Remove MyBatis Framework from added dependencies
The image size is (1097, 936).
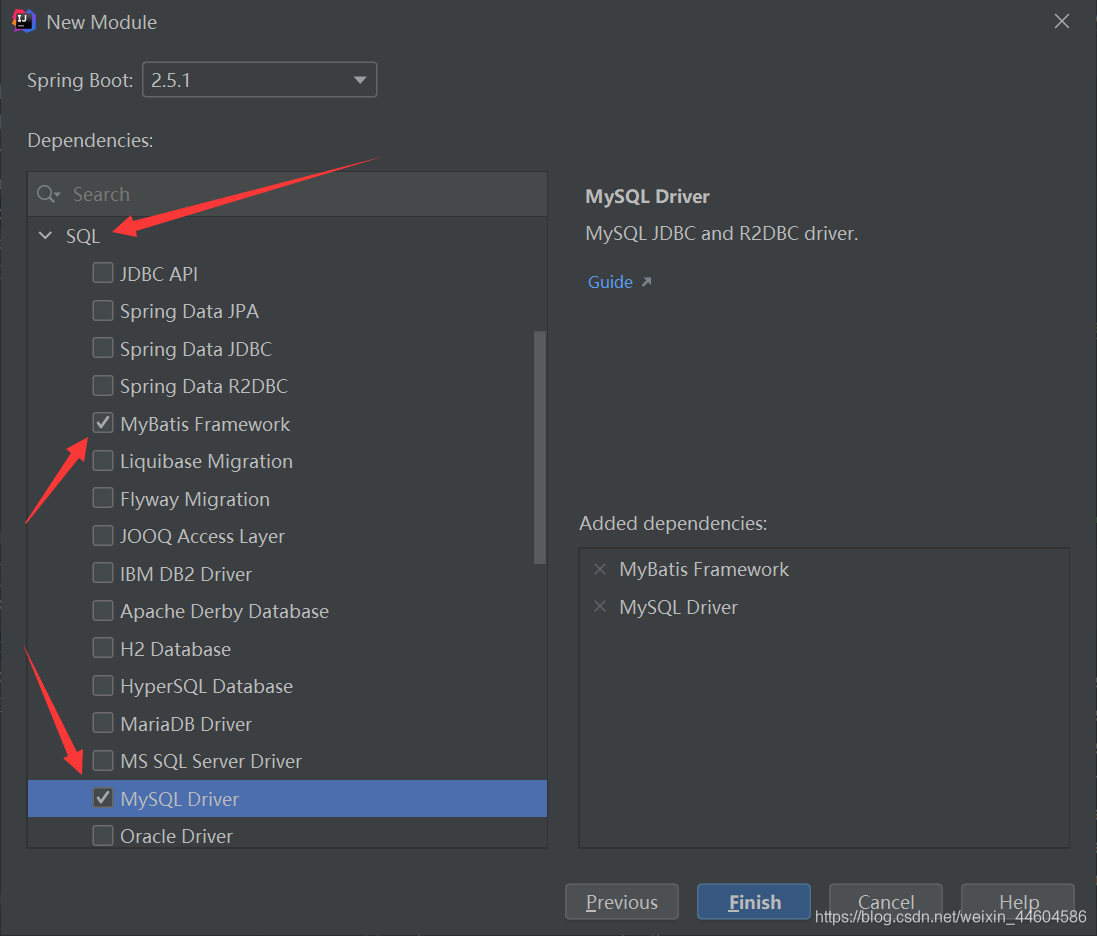tap(600, 569)
